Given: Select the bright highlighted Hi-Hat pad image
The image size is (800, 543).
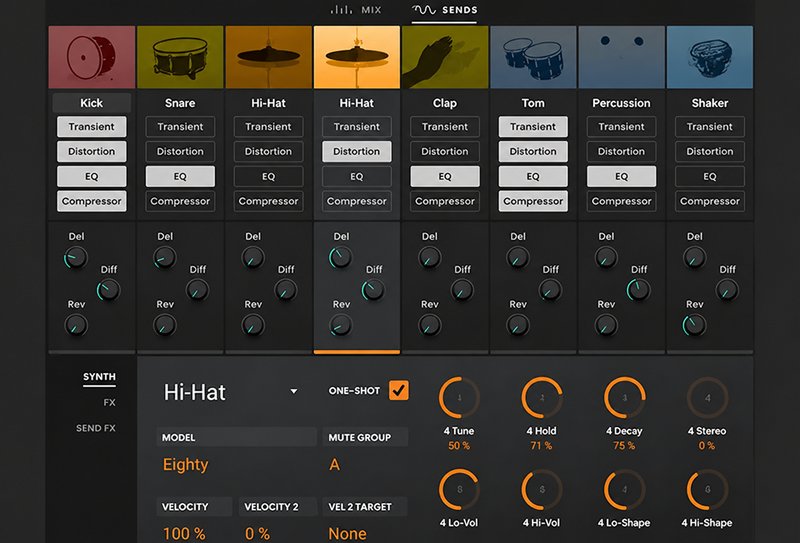Looking at the screenshot, I should pyautogui.click(x=357, y=57).
